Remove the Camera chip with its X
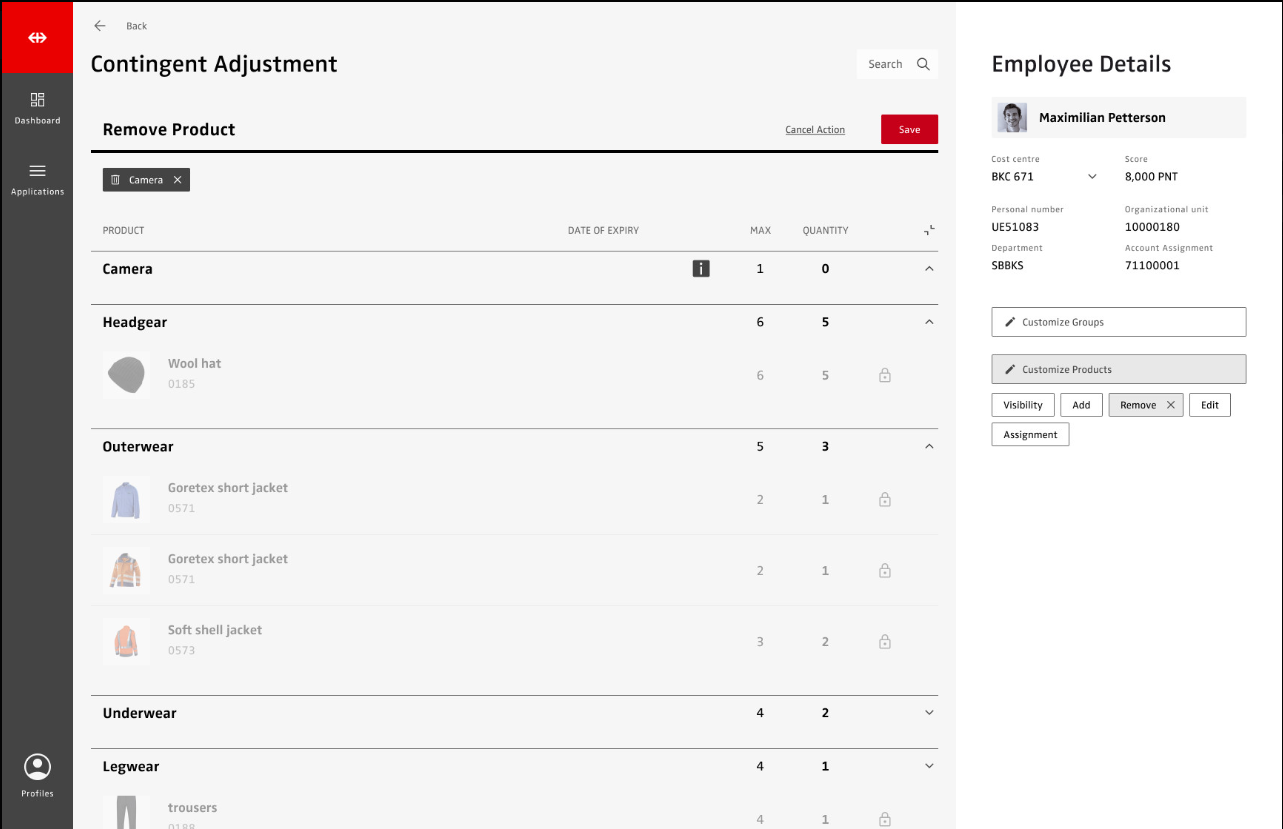This screenshot has height=829, width=1283. point(178,180)
